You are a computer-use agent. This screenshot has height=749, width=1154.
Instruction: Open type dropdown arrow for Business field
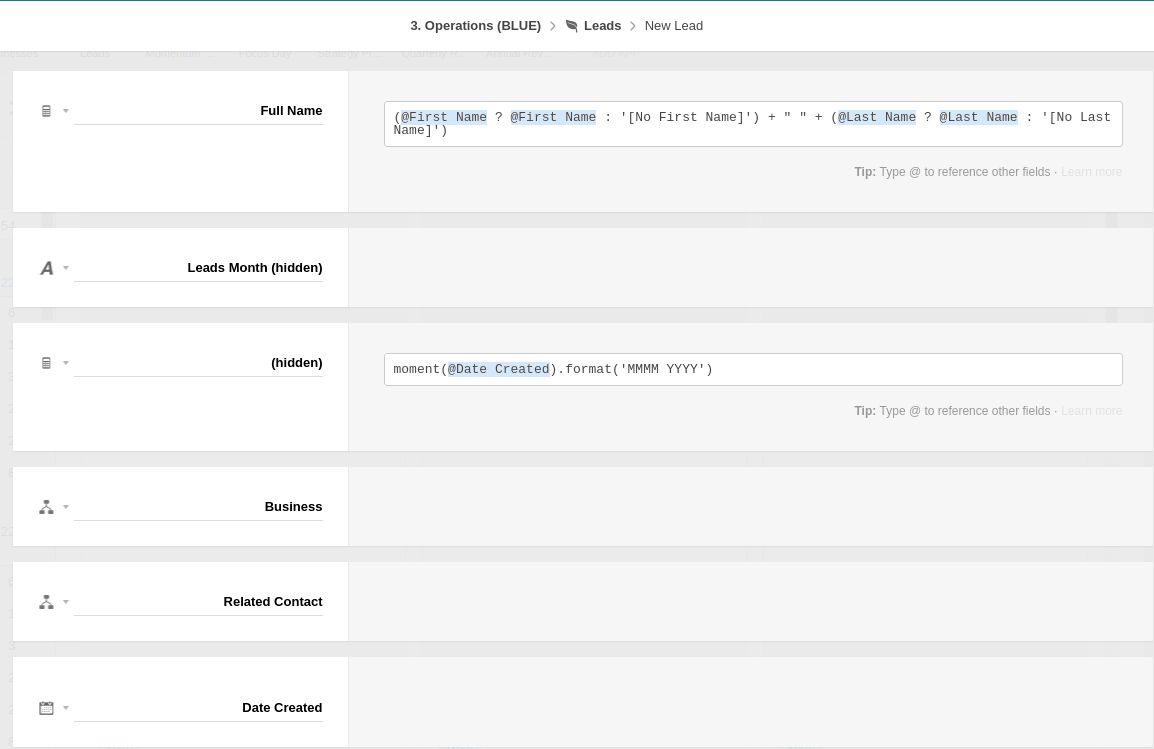66,507
